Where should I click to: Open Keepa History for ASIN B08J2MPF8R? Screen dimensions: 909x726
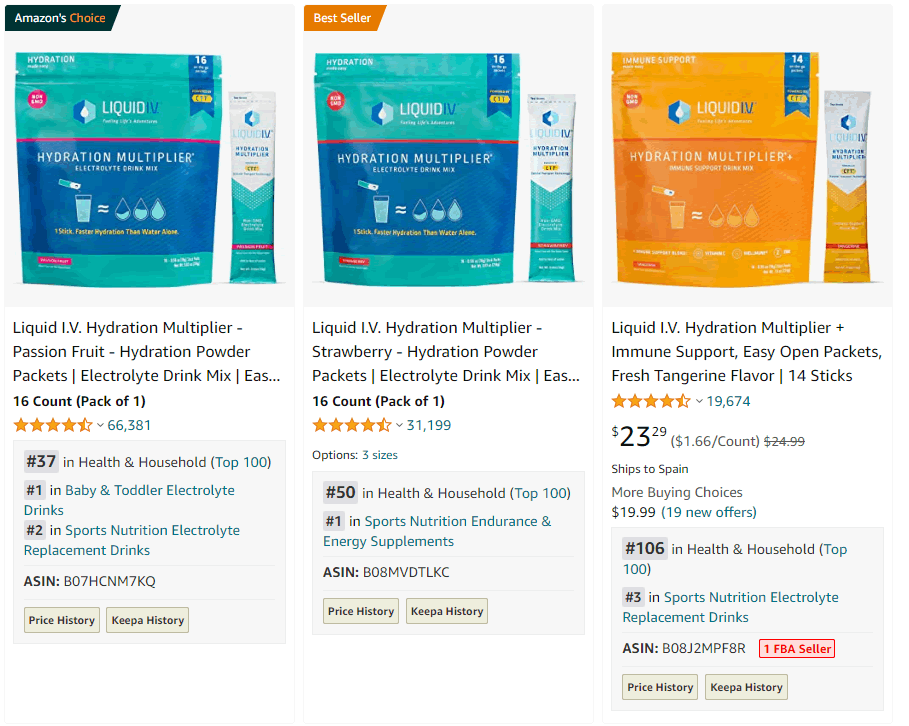click(746, 687)
